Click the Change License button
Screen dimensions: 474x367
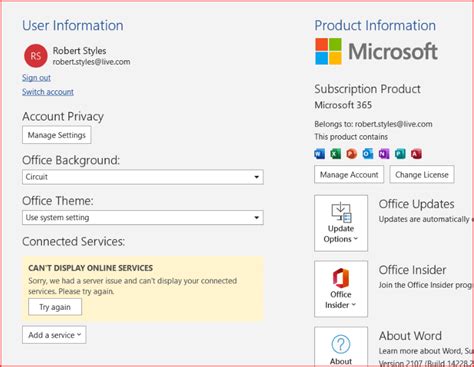click(422, 175)
